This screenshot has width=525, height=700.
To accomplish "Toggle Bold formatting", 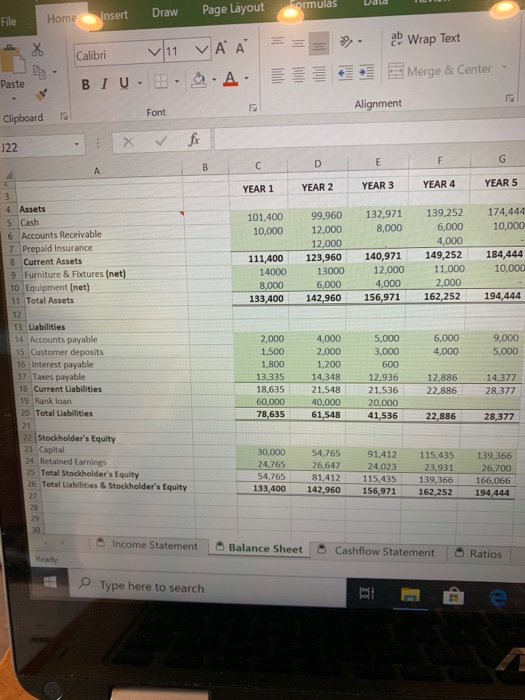I will point(86,84).
